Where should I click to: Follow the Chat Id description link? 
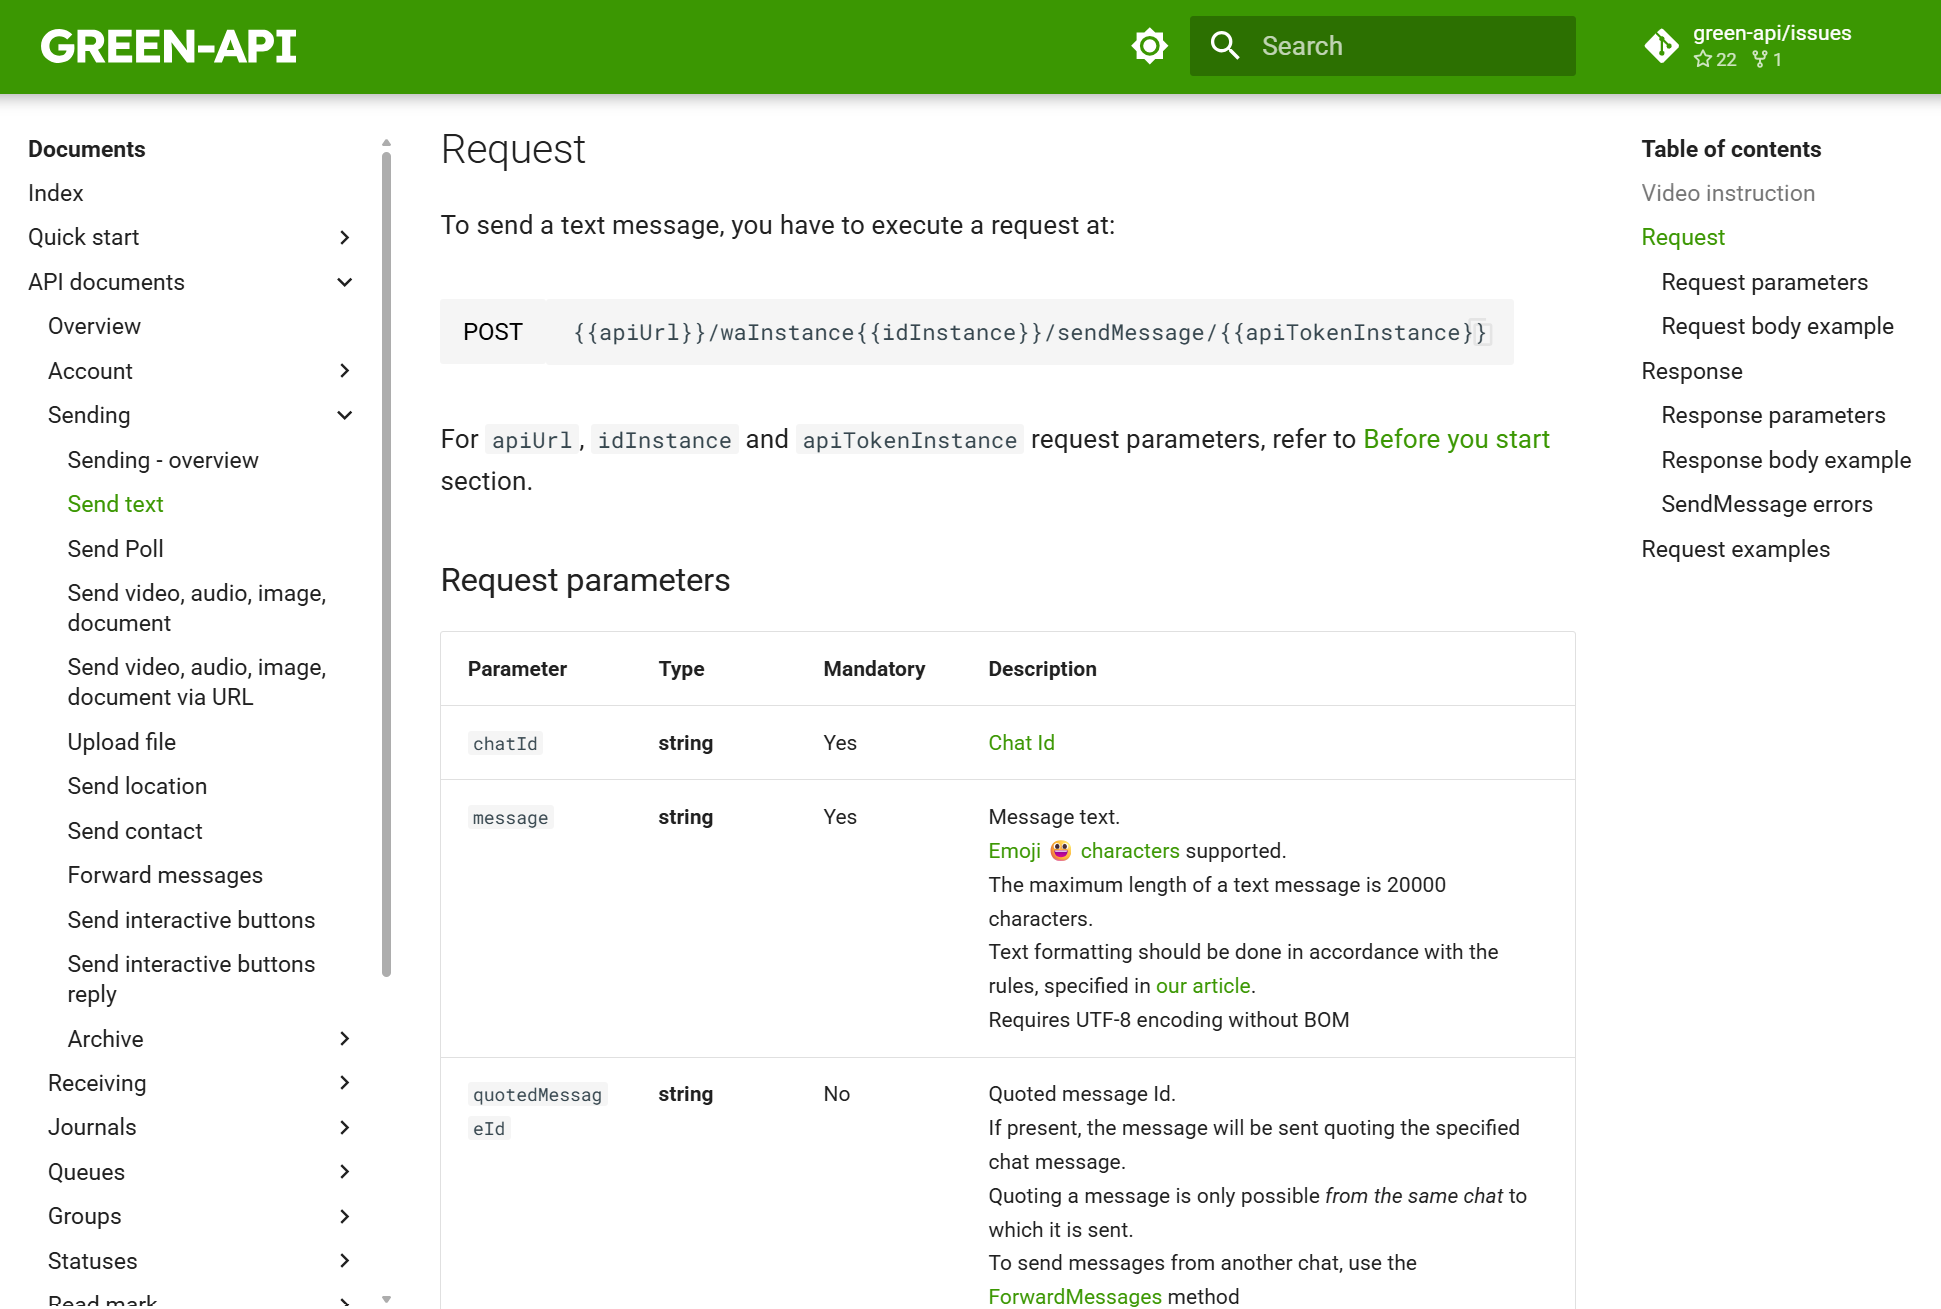1021,743
